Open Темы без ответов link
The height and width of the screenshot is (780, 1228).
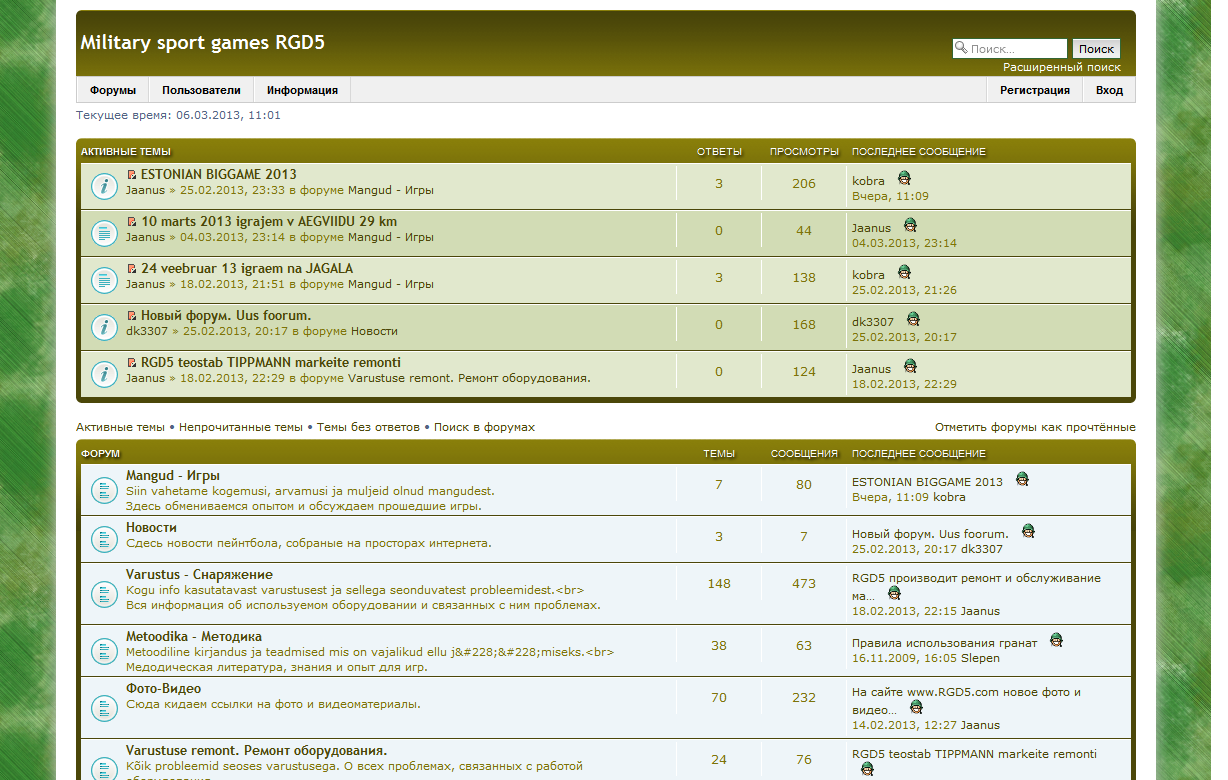(368, 427)
